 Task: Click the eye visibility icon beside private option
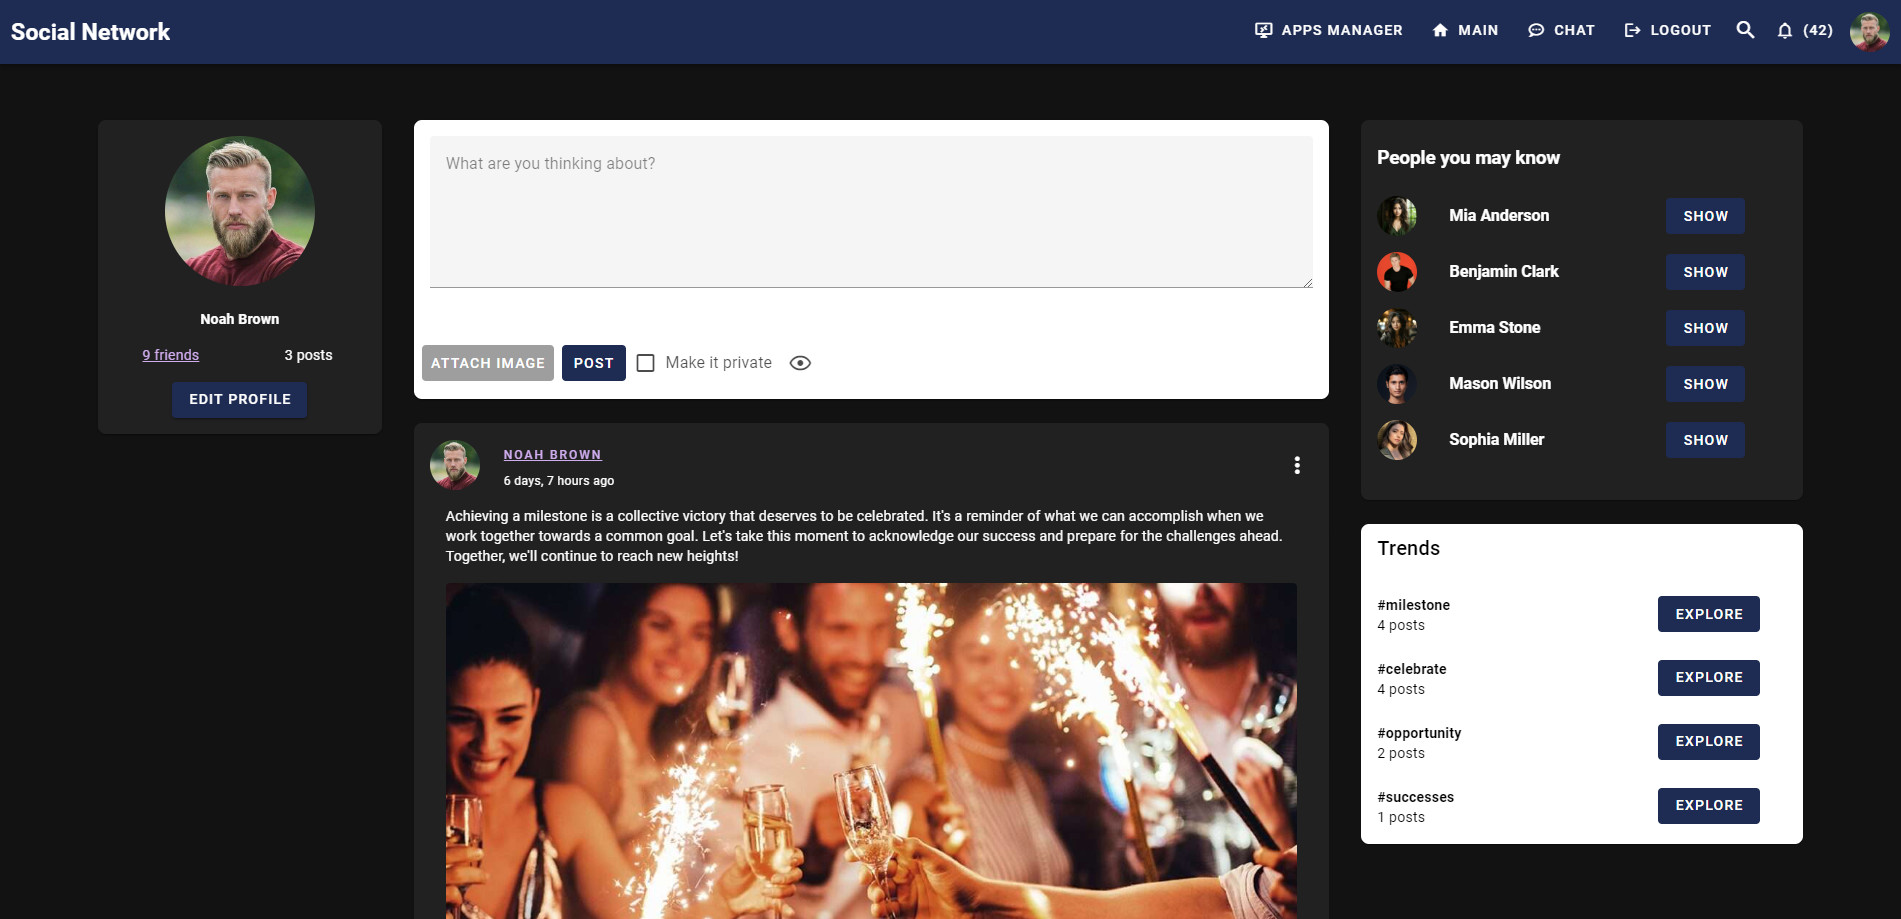pos(800,363)
